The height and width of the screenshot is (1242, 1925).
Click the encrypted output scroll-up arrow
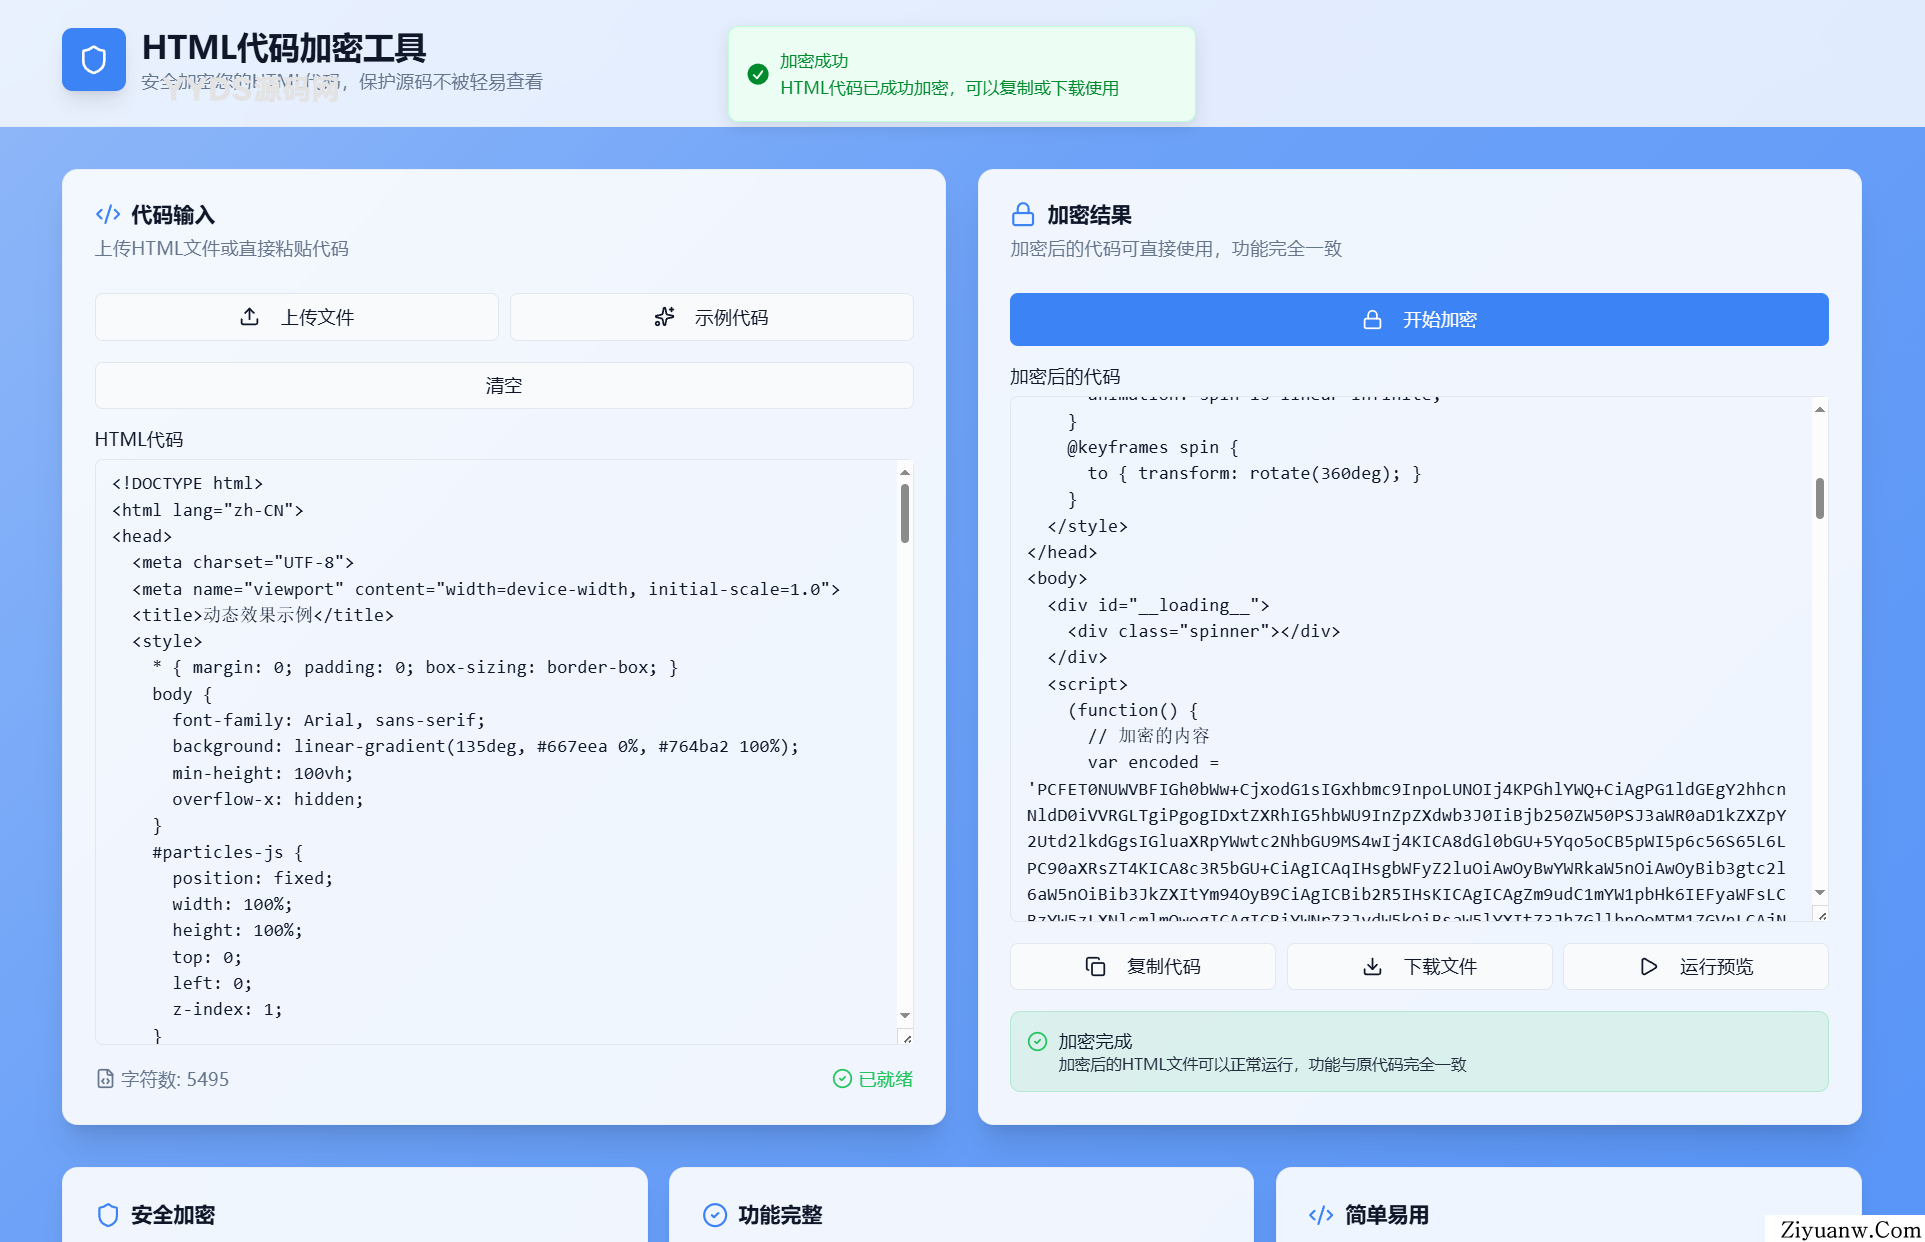(x=1820, y=409)
